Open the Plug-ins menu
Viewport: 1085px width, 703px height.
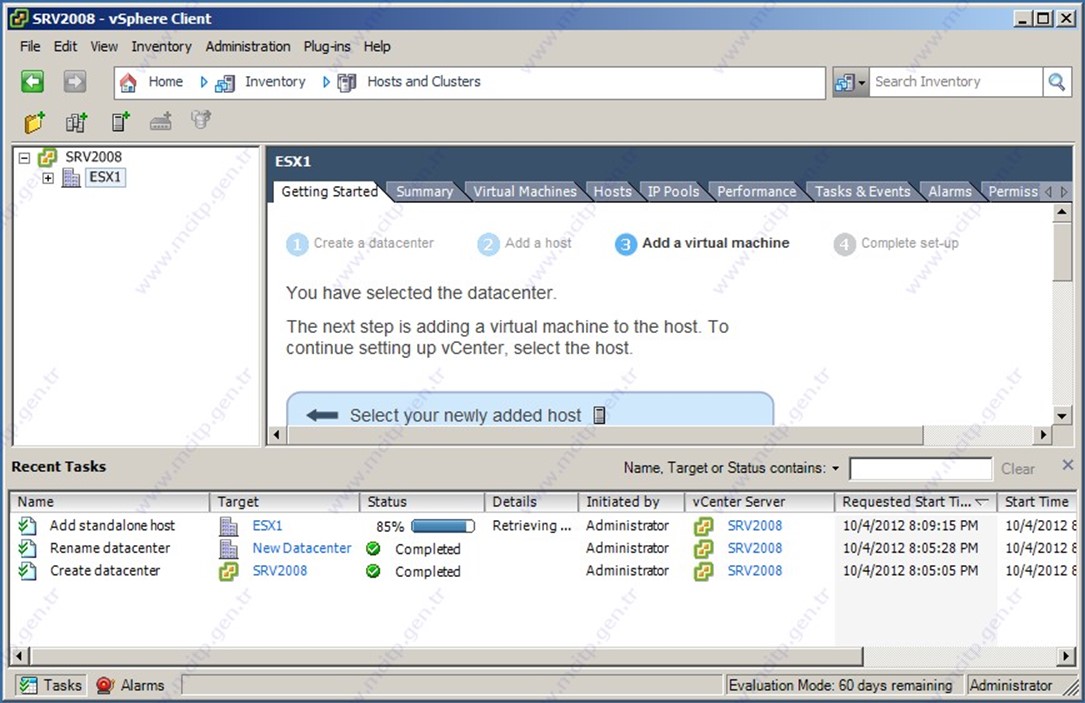[x=327, y=46]
